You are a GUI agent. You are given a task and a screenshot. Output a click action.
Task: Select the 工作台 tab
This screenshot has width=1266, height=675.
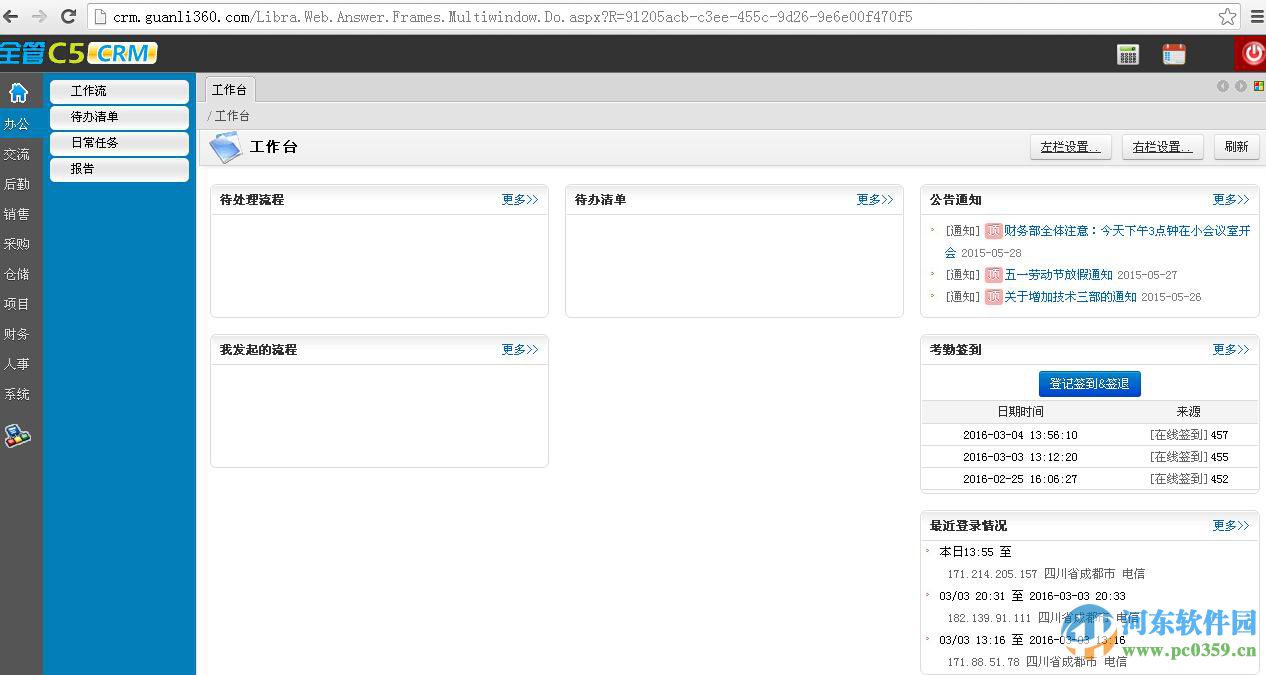230,88
